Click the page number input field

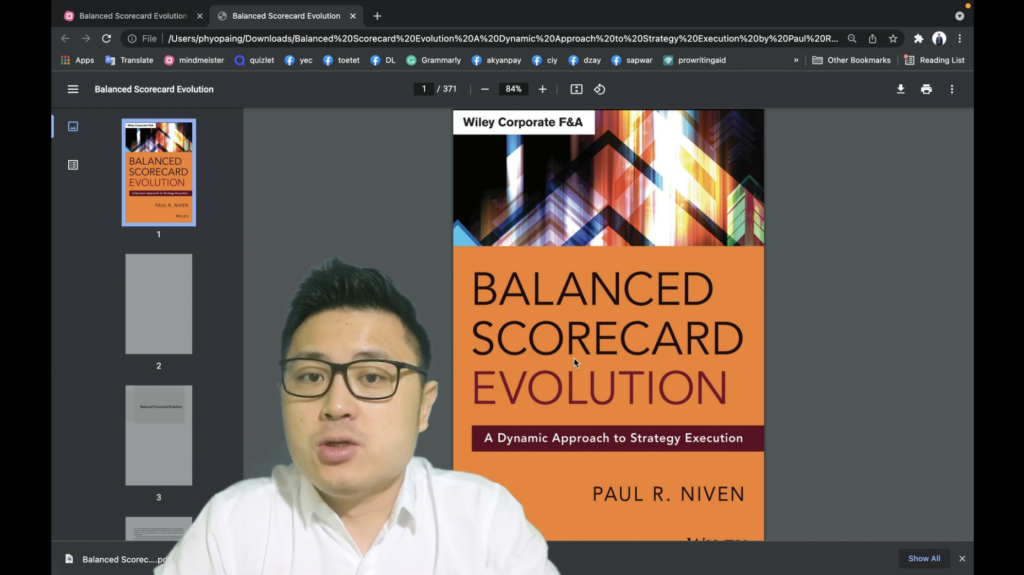[424, 89]
